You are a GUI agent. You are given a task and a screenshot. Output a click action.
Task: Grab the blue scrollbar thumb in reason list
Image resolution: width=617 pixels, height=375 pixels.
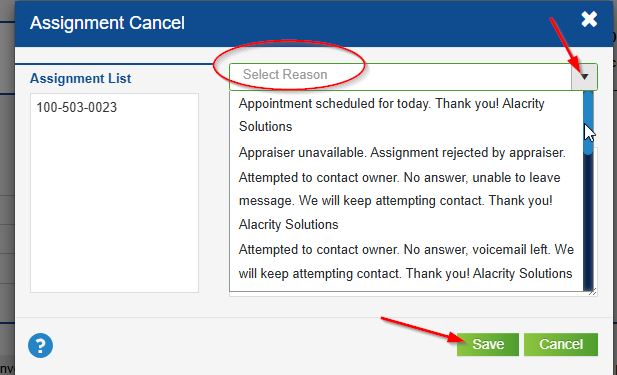(588, 123)
